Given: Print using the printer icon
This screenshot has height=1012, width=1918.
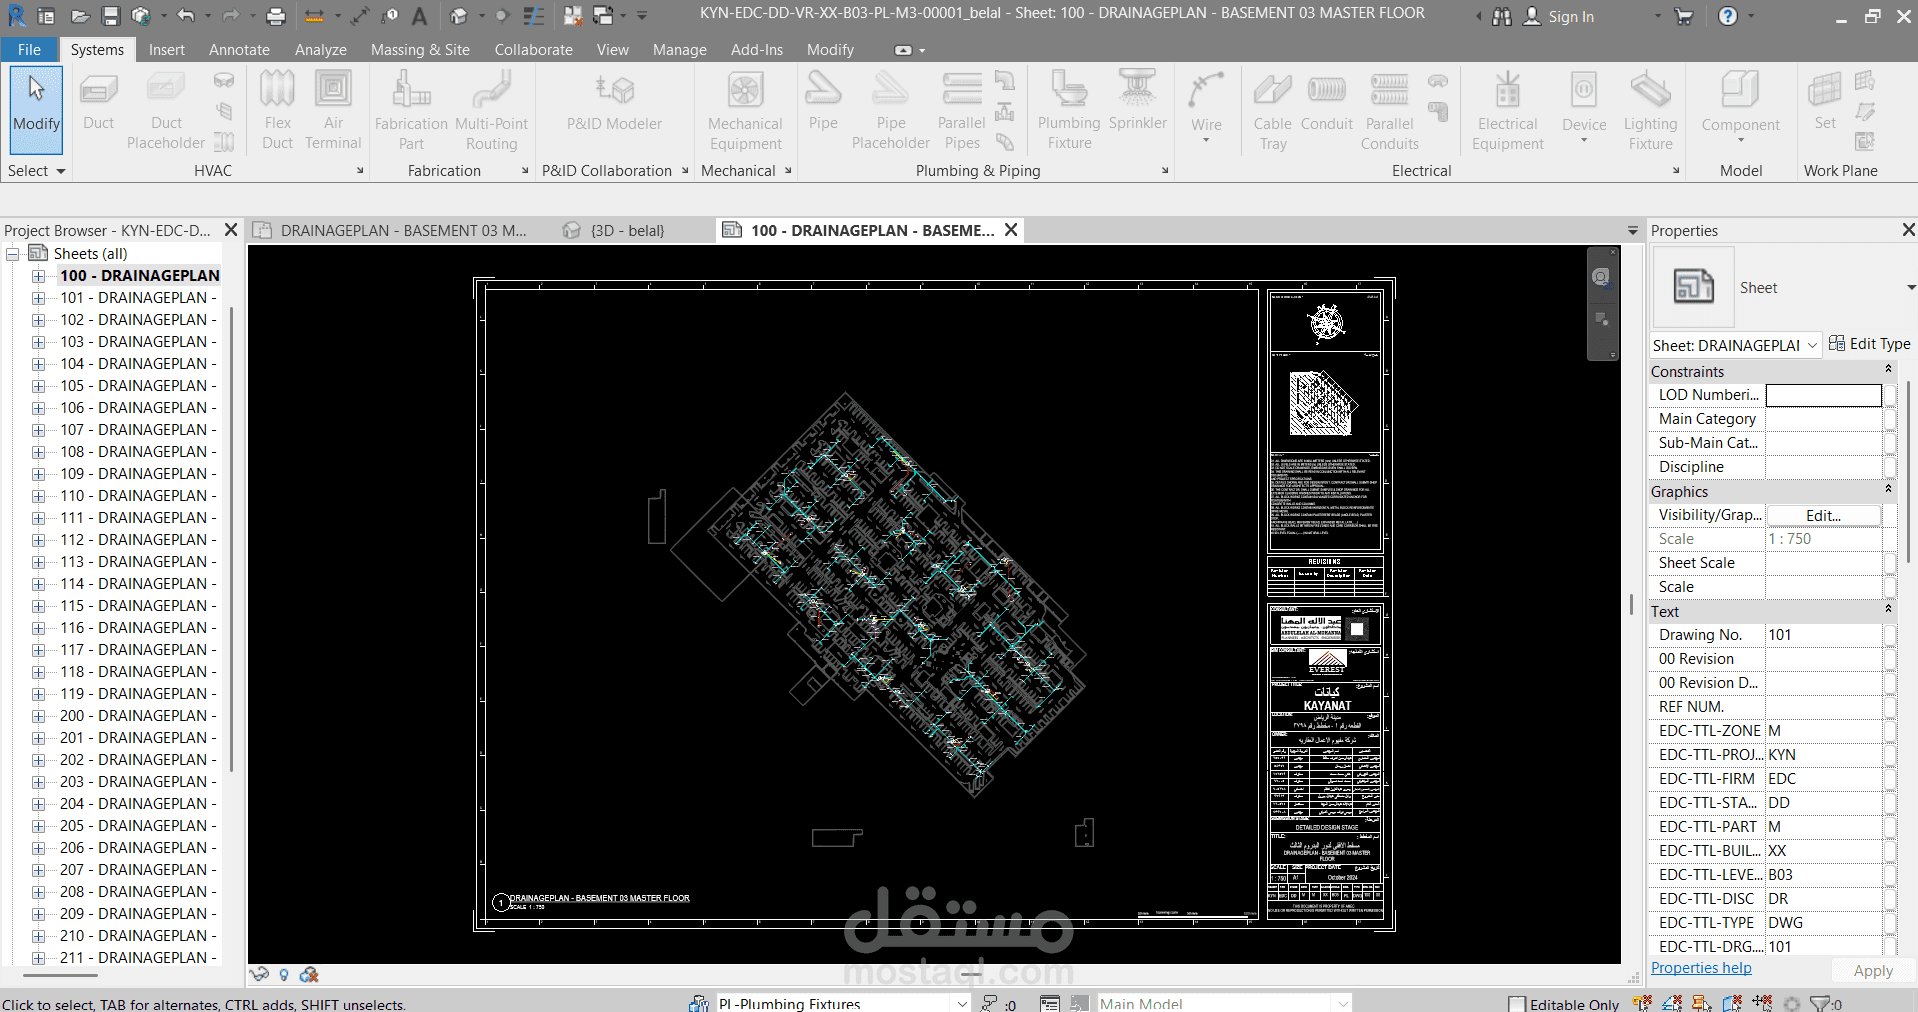Looking at the screenshot, I should click(276, 16).
